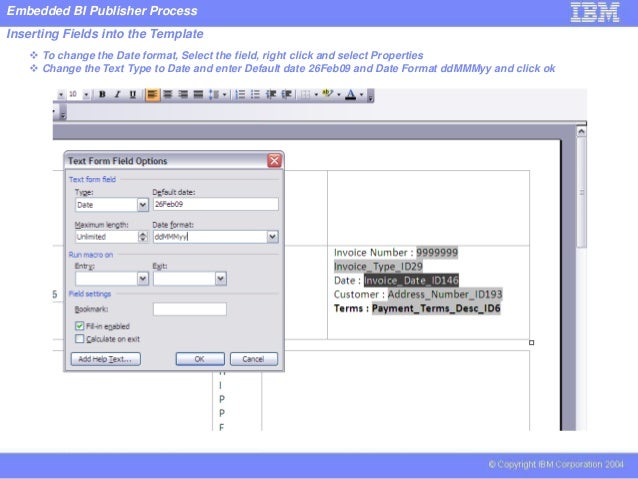This screenshot has height=479, width=638.
Task: Open Toolbar Options on the second toolbar row
Action: pos(63,113)
